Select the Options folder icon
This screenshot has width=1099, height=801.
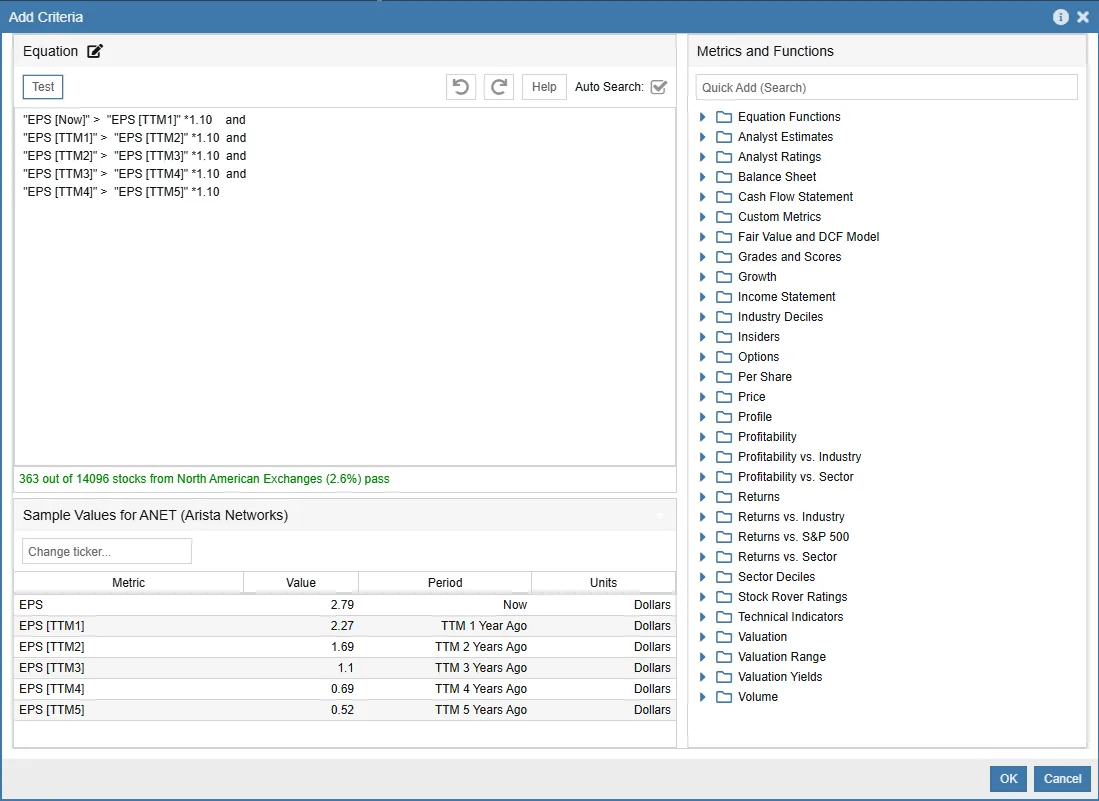pos(724,357)
